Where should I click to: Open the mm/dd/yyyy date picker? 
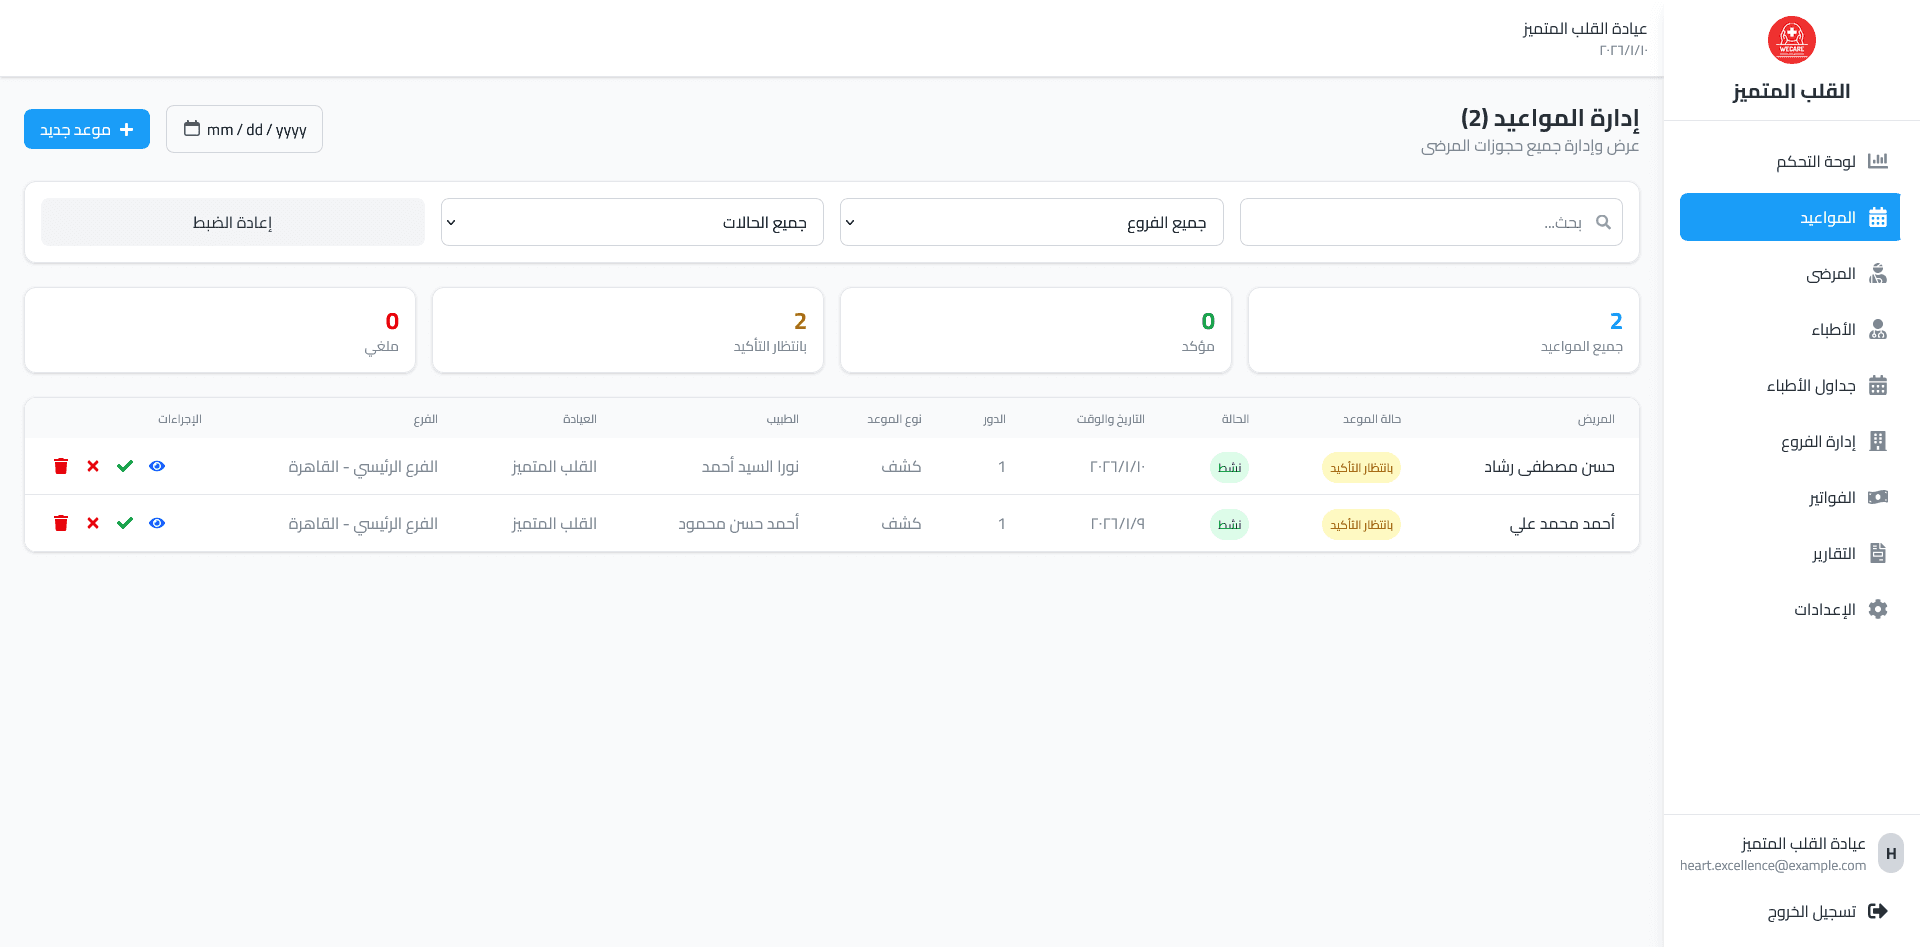tap(244, 129)
